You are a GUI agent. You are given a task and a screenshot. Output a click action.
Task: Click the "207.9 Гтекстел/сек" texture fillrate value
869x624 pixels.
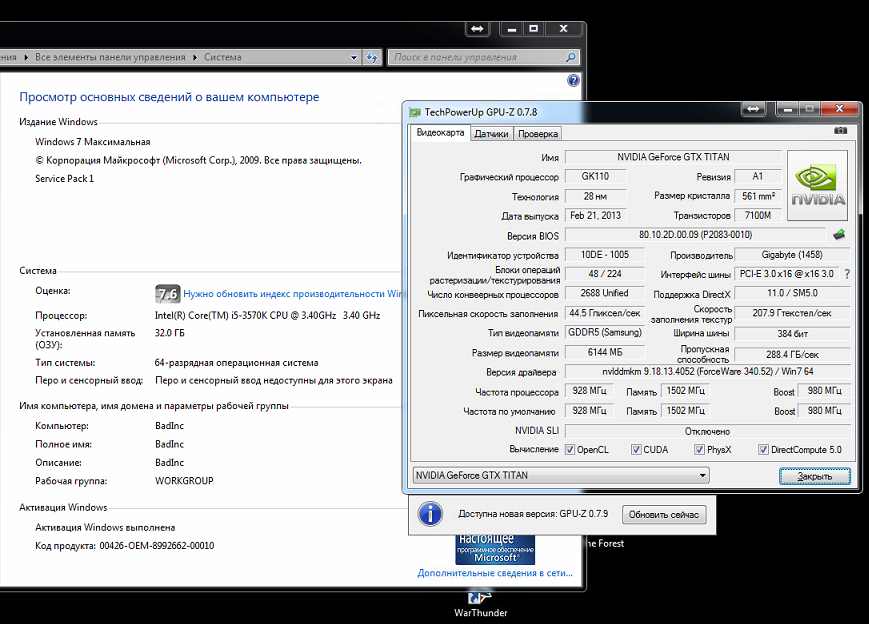[792, 313]
